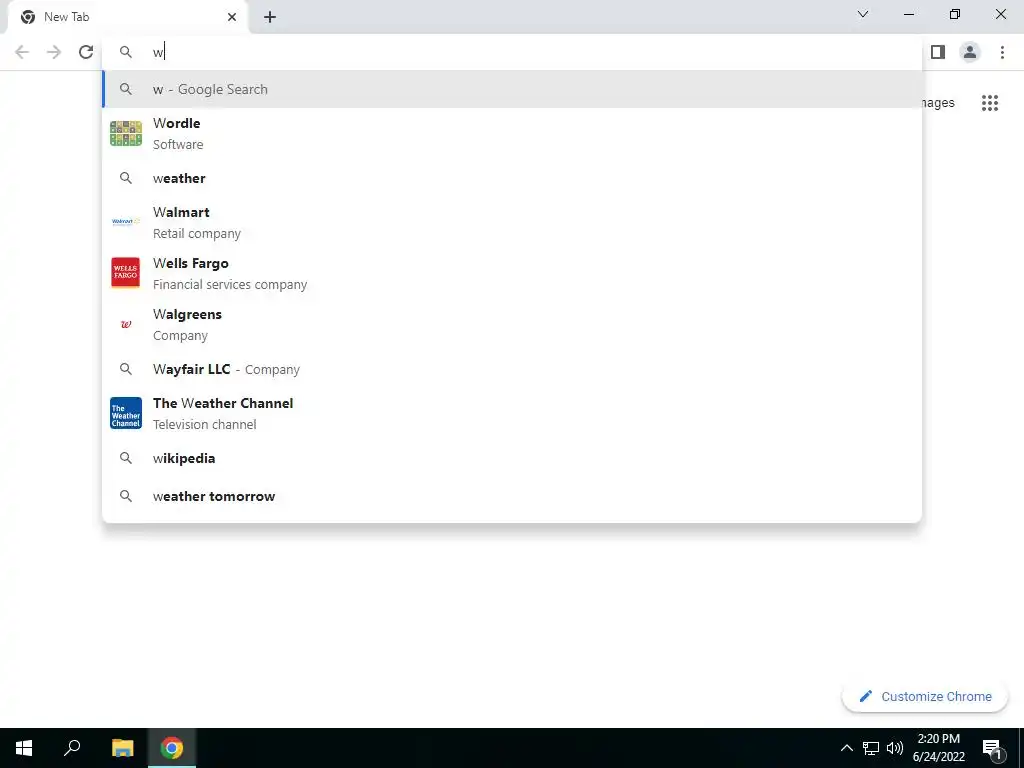The width and height of the screenshot is (1024, 768).
Task: Open the tab search chevron
Action: 863,14
